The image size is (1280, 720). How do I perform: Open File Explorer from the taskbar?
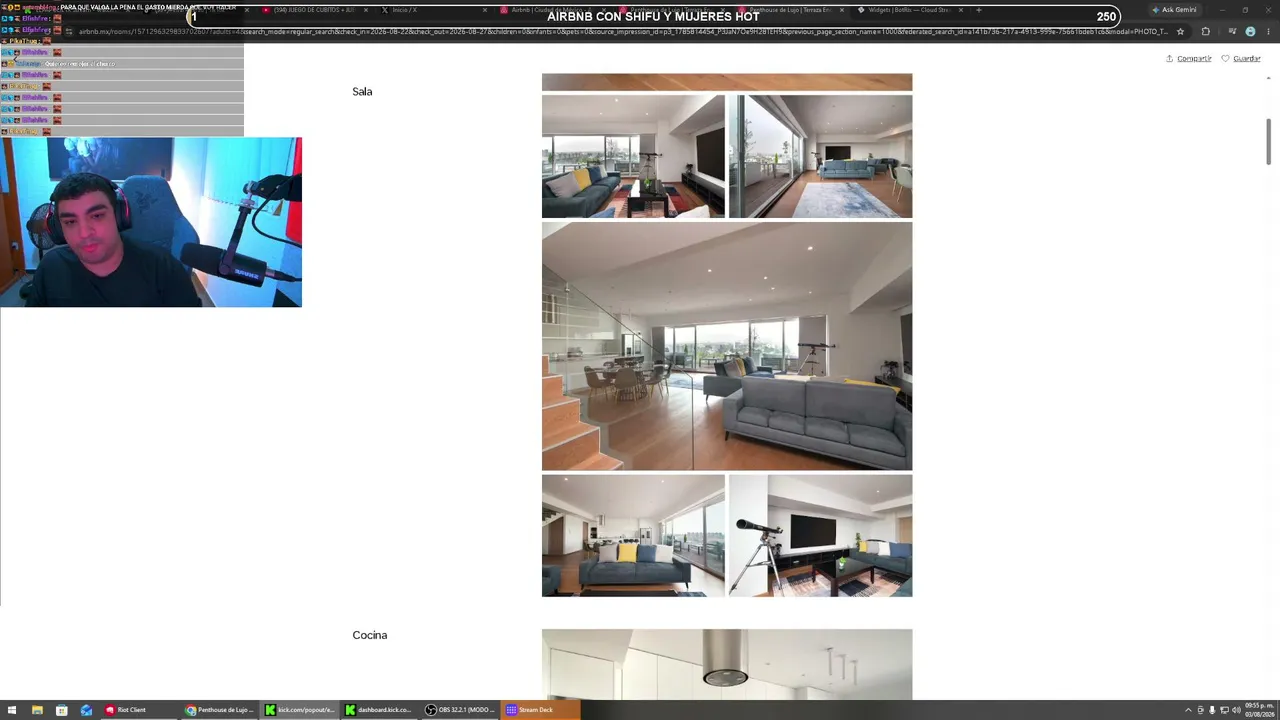(37, 710)
